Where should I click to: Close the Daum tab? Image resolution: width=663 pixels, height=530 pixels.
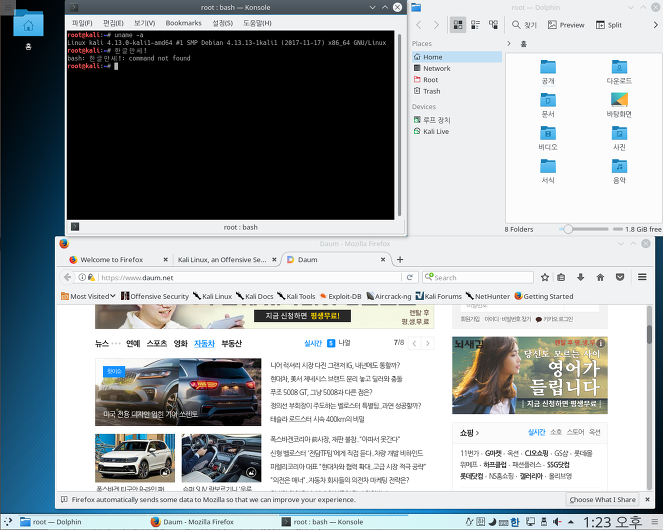point(383,259)
